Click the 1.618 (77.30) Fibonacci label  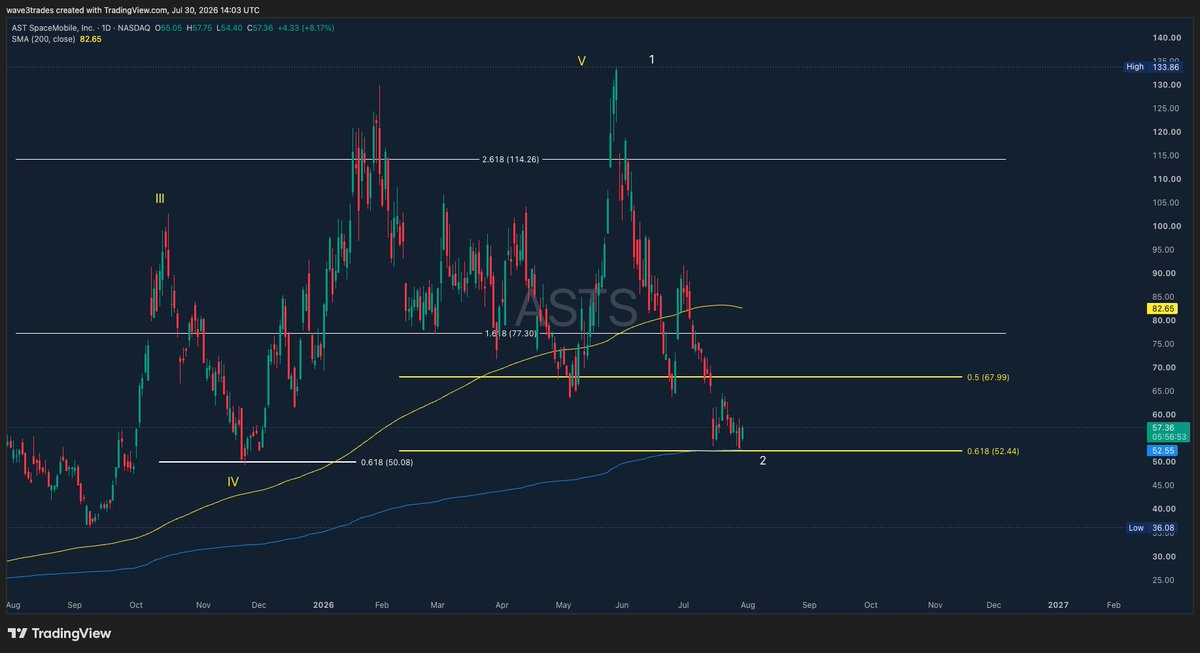[x=510, y=333]
